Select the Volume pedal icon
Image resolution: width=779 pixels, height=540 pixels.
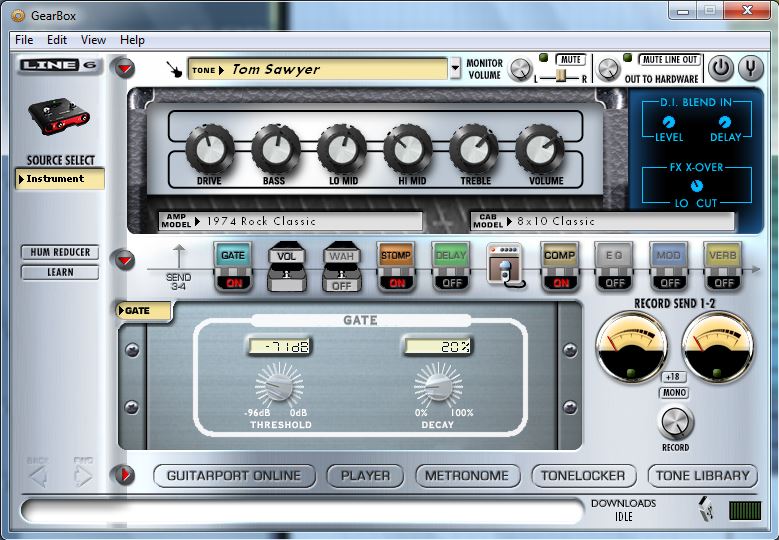pyautogui.click(x=287, y=267)
